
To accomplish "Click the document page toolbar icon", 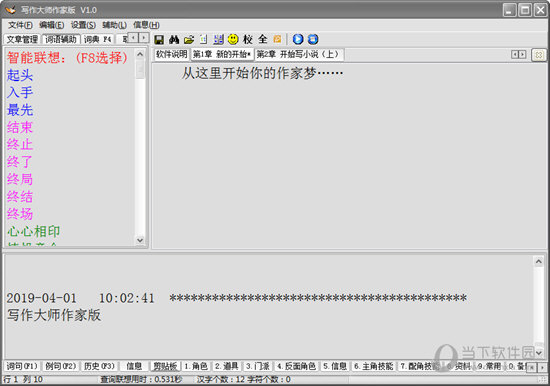I will coord(203,39).
